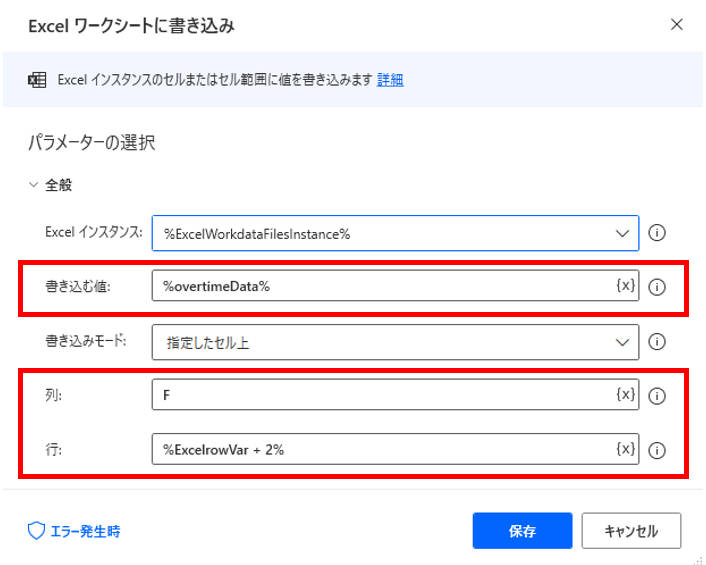706x565 pixels.
Task: Click info icon beside 書き込みモード dropdown
Action: [x=656, y=341]
